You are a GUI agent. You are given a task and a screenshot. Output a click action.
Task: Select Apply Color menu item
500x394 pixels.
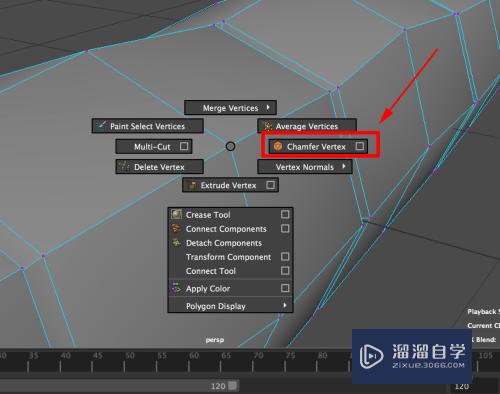230,288
